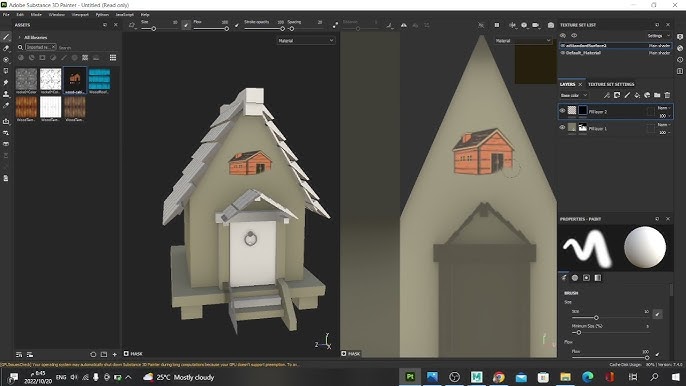Select the Smudge tool in left toolbar

[6, 83]
